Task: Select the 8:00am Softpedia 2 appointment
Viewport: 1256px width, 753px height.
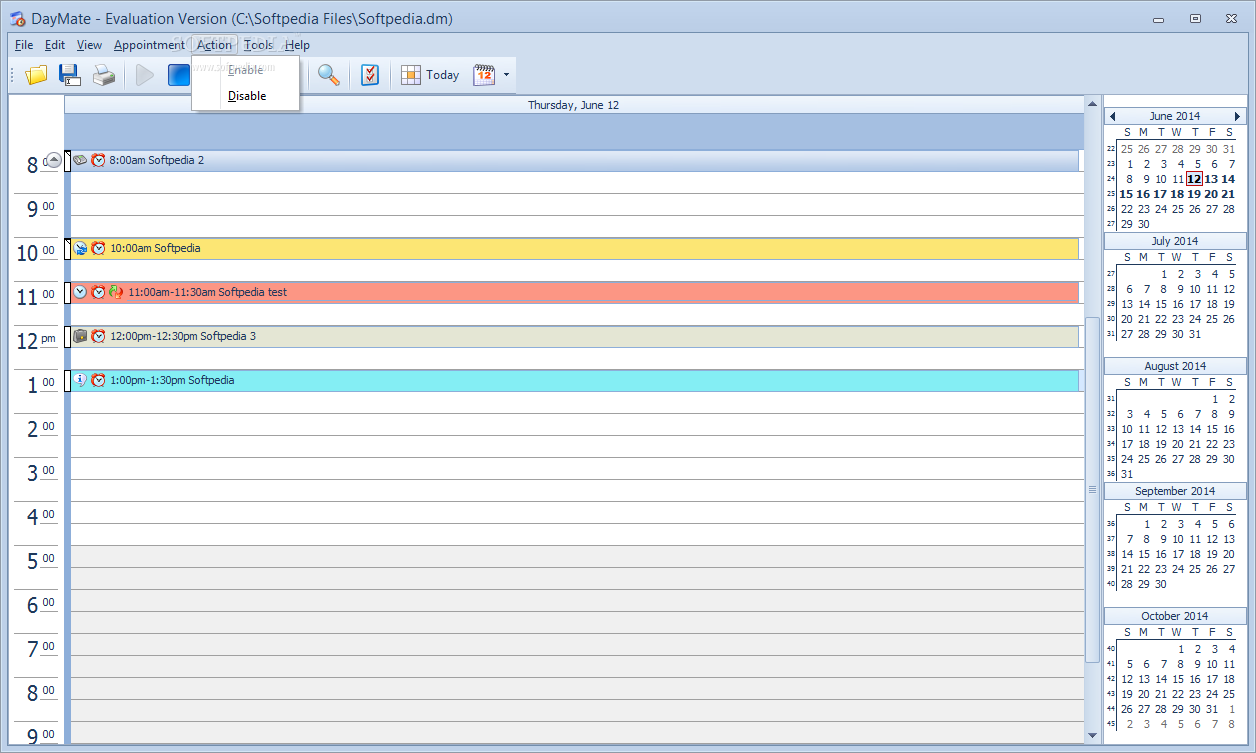Action: pyautogui.click(x=575, y=160)
